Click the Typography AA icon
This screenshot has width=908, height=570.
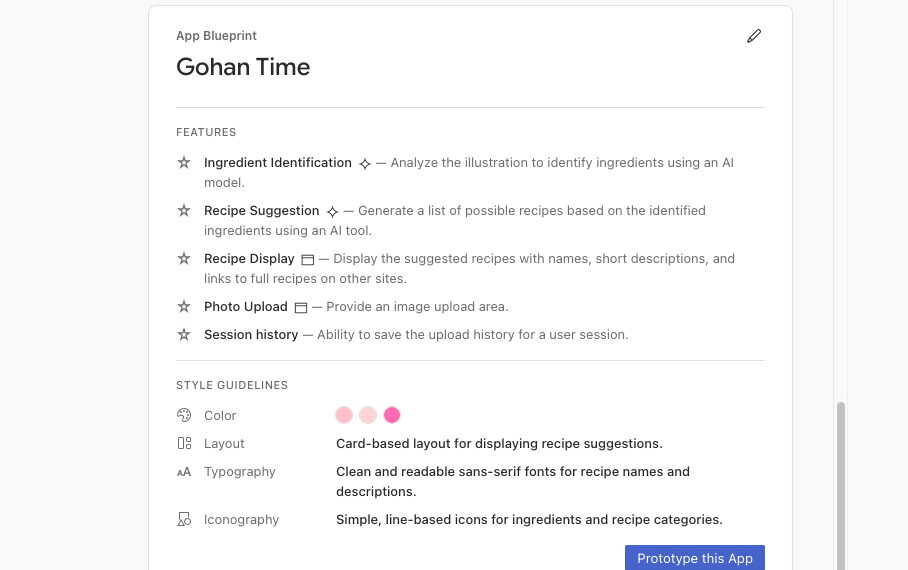(x=184, y=472)
